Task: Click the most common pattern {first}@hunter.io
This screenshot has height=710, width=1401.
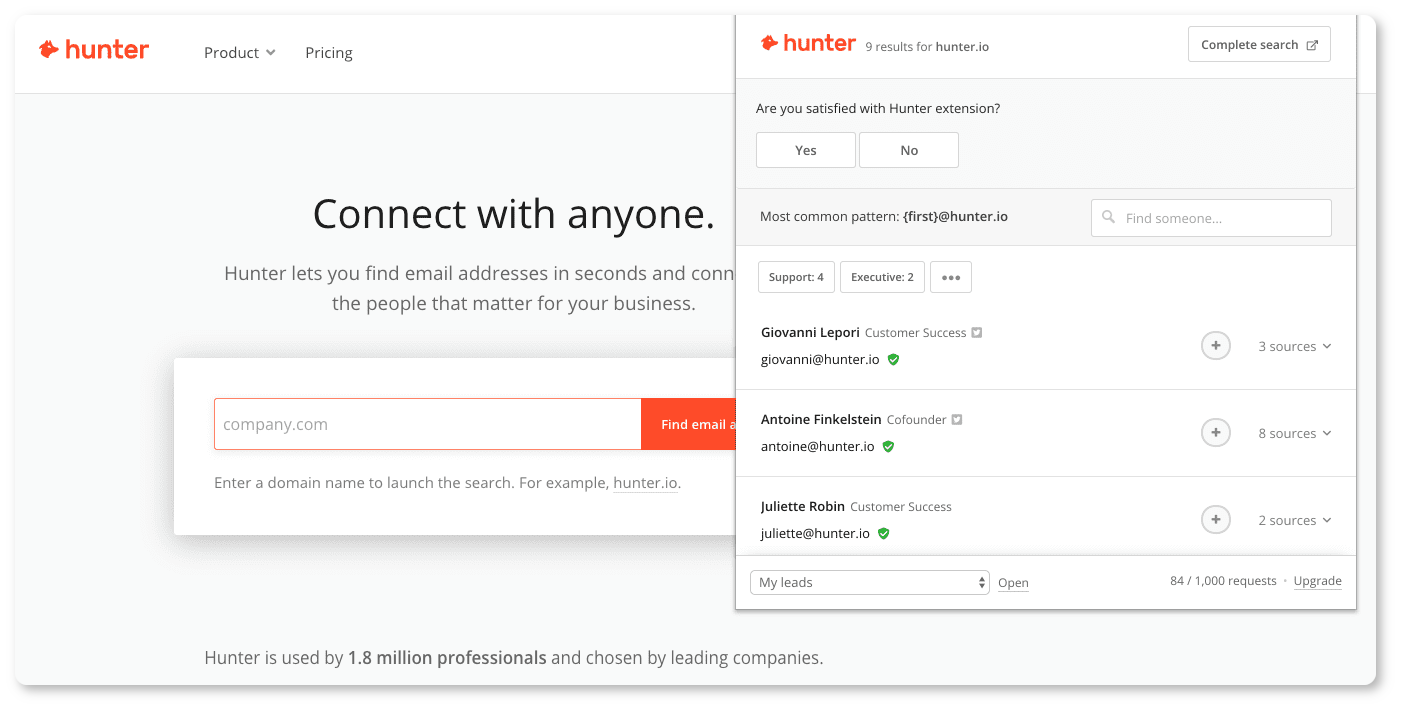Action: [x=955, y=217]
